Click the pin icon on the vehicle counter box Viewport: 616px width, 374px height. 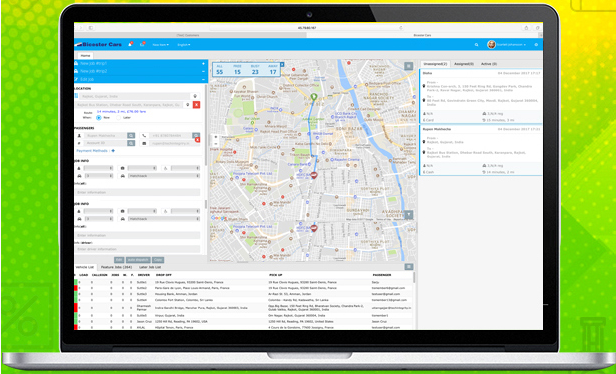(282, 64)
